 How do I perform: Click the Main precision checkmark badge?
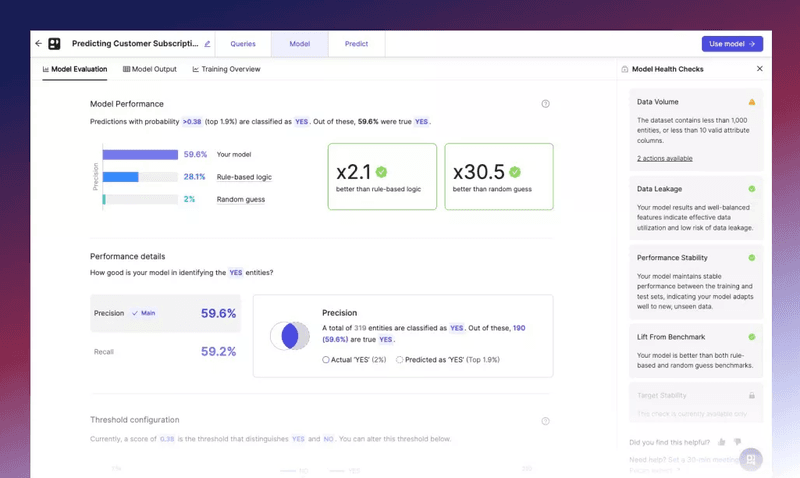(x=144, y=313)
